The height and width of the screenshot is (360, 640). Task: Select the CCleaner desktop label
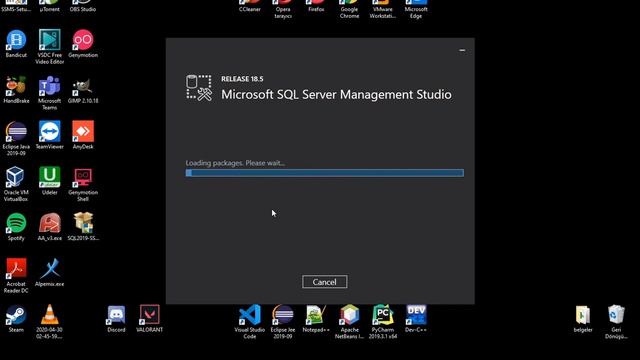(249, 9)
